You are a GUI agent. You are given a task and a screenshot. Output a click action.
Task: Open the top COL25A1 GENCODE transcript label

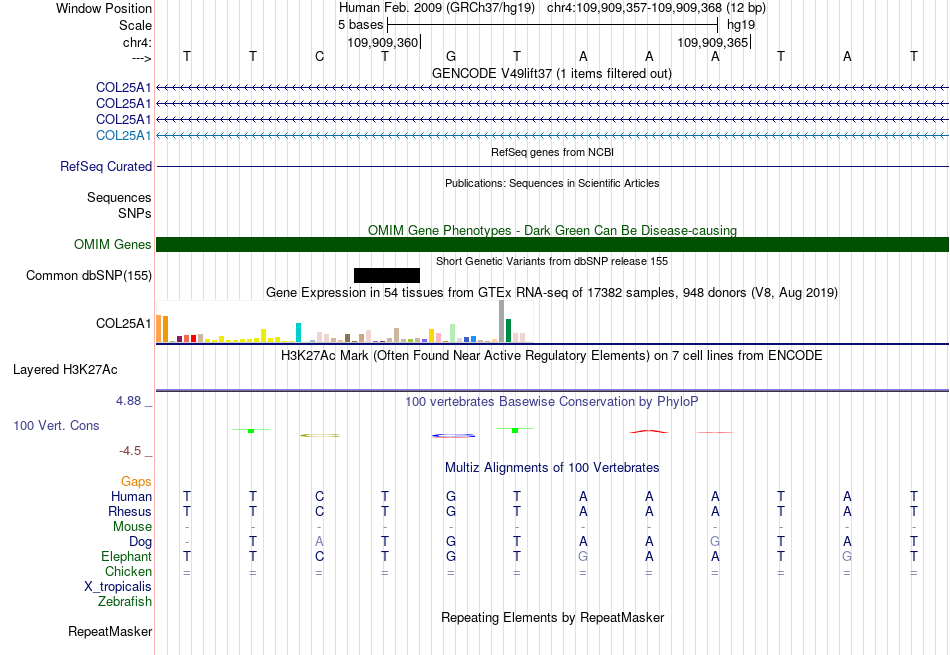(124, 87)
